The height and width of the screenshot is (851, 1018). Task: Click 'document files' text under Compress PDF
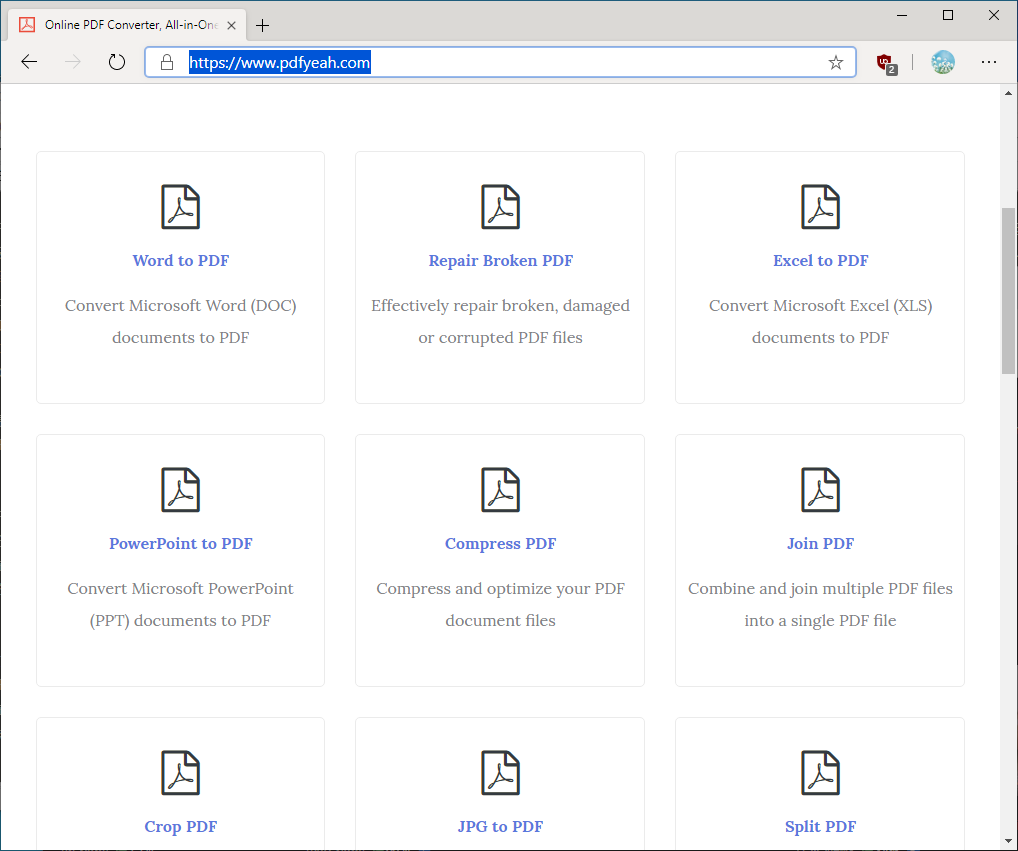(501, 621)
